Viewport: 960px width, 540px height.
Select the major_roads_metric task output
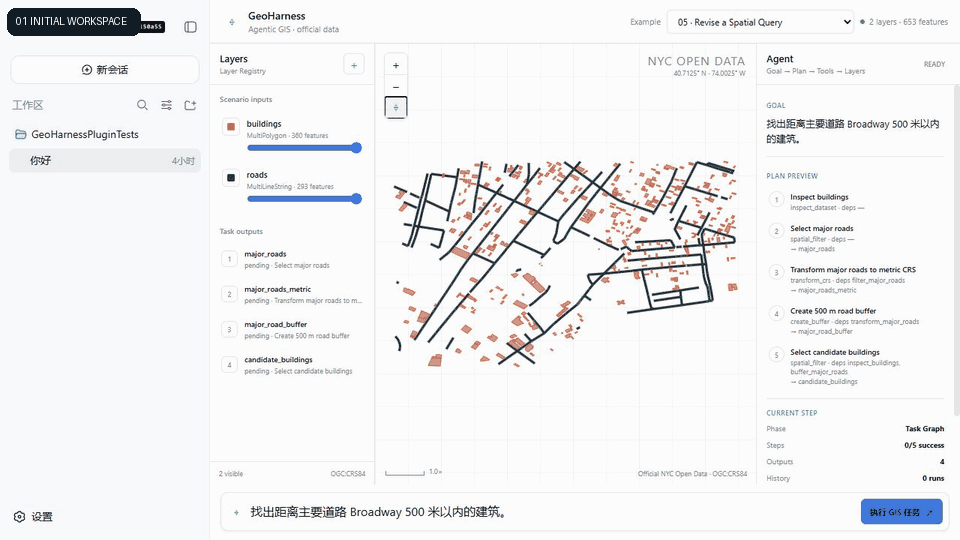tap(291, 294)
